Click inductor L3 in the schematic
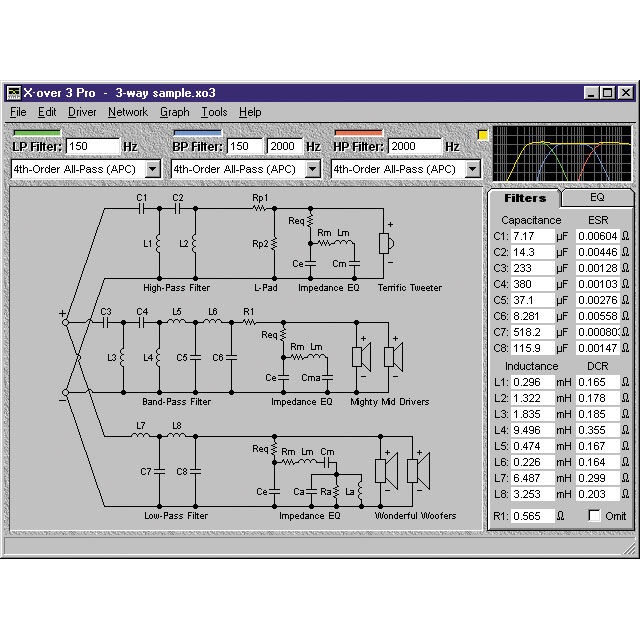Screen dimensions: 641x641 (122, 358)
